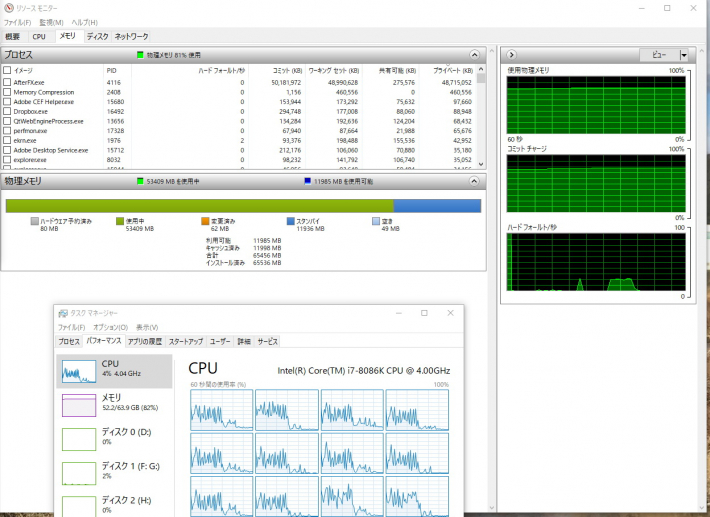The image size is (710, 517).
Task: Check the box next to AfterFX.exe
Action: pyautogui.click(x=7, y=81)
